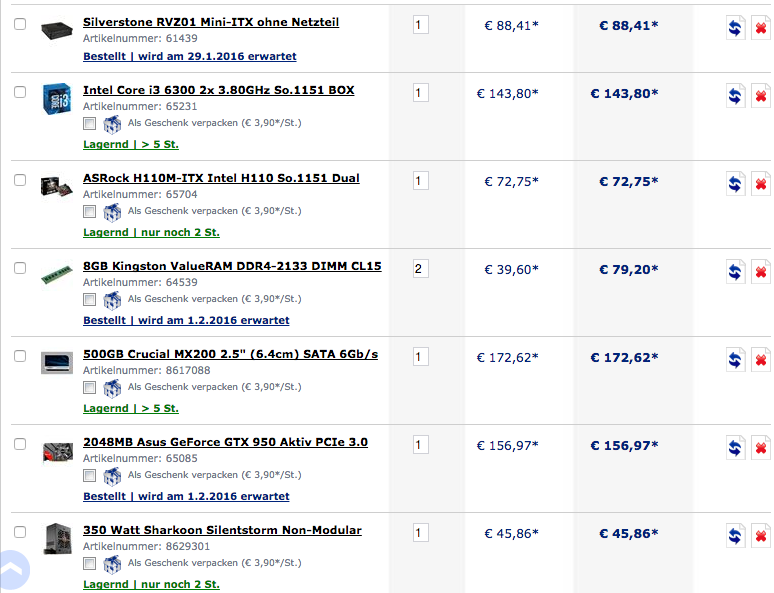Screen dimensions: 774x593
Task: Tick the row checkbox for 500GB Crucial MX200
Action: point(20,356)
